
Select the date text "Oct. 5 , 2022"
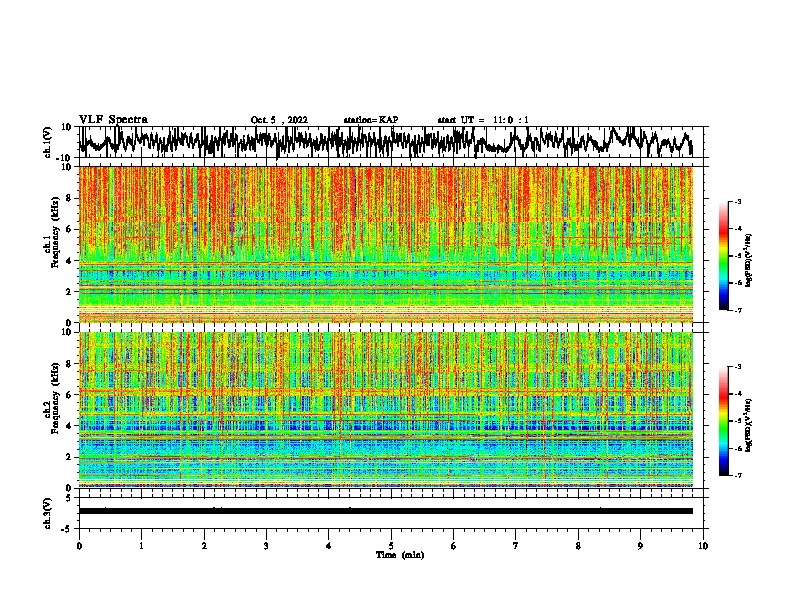point(279,120)
